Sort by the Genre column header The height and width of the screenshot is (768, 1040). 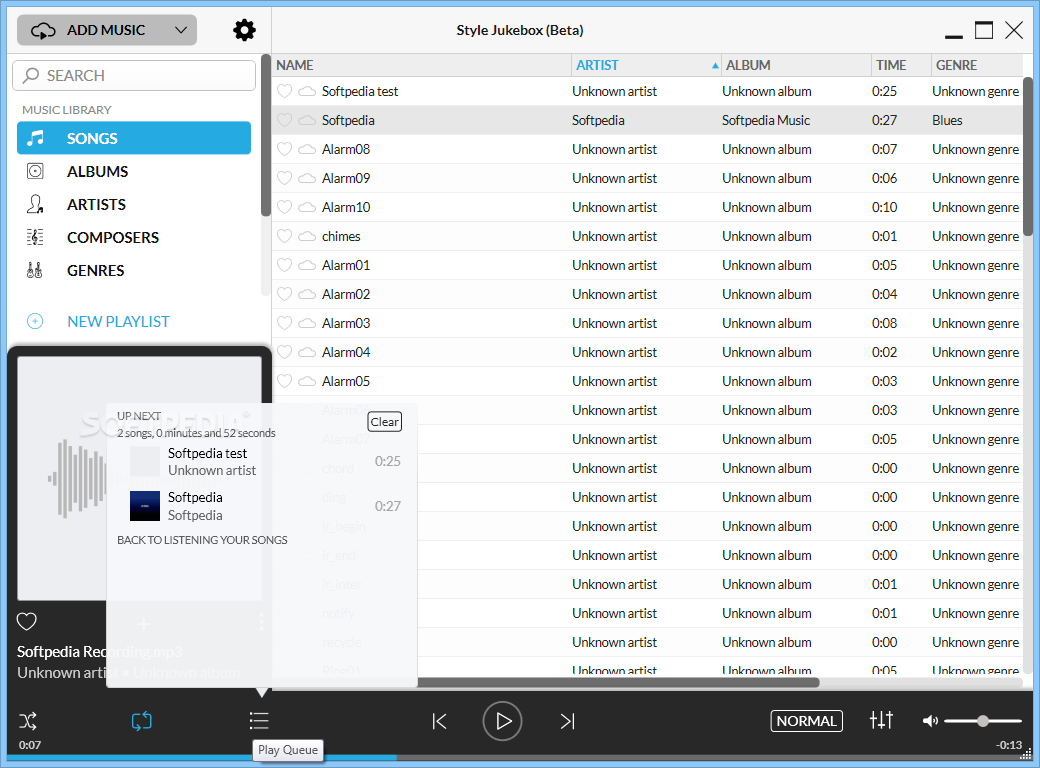tap(976, 65)
